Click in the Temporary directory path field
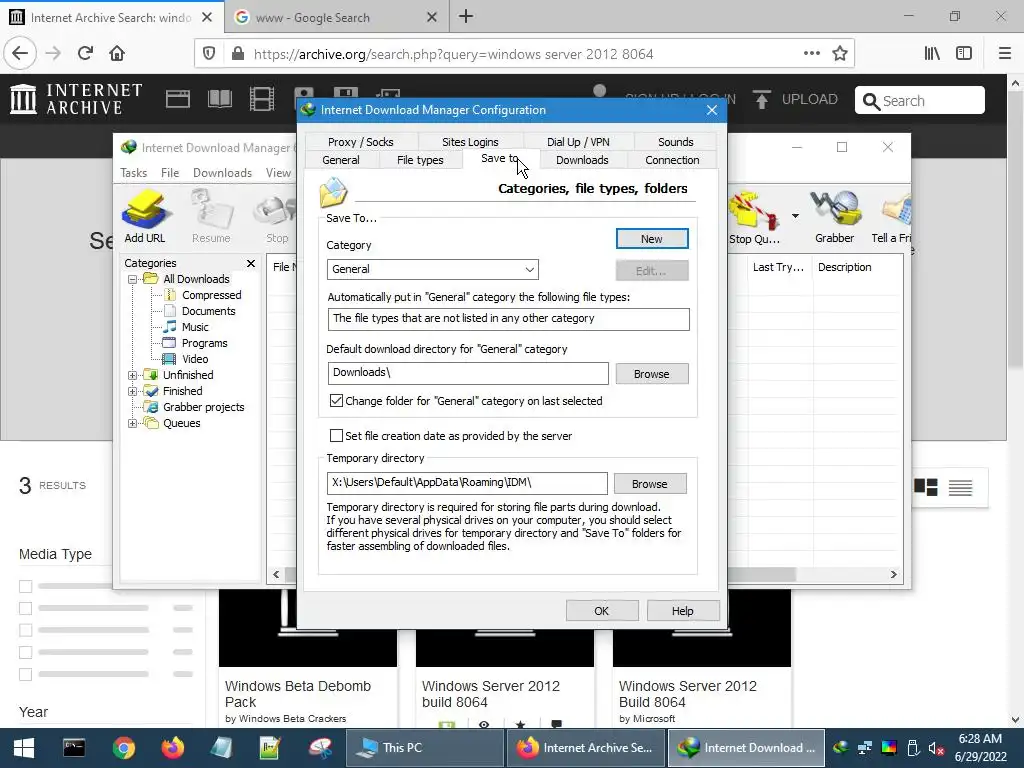Viewport: 1024px width, 768px height. [x=467, y=483]
